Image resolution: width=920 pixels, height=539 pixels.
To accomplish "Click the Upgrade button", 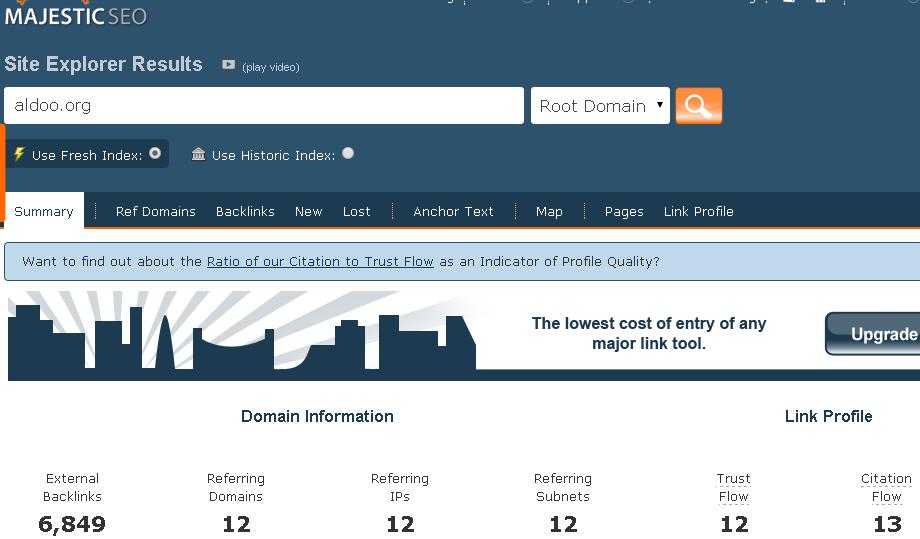I will (873, 334).
